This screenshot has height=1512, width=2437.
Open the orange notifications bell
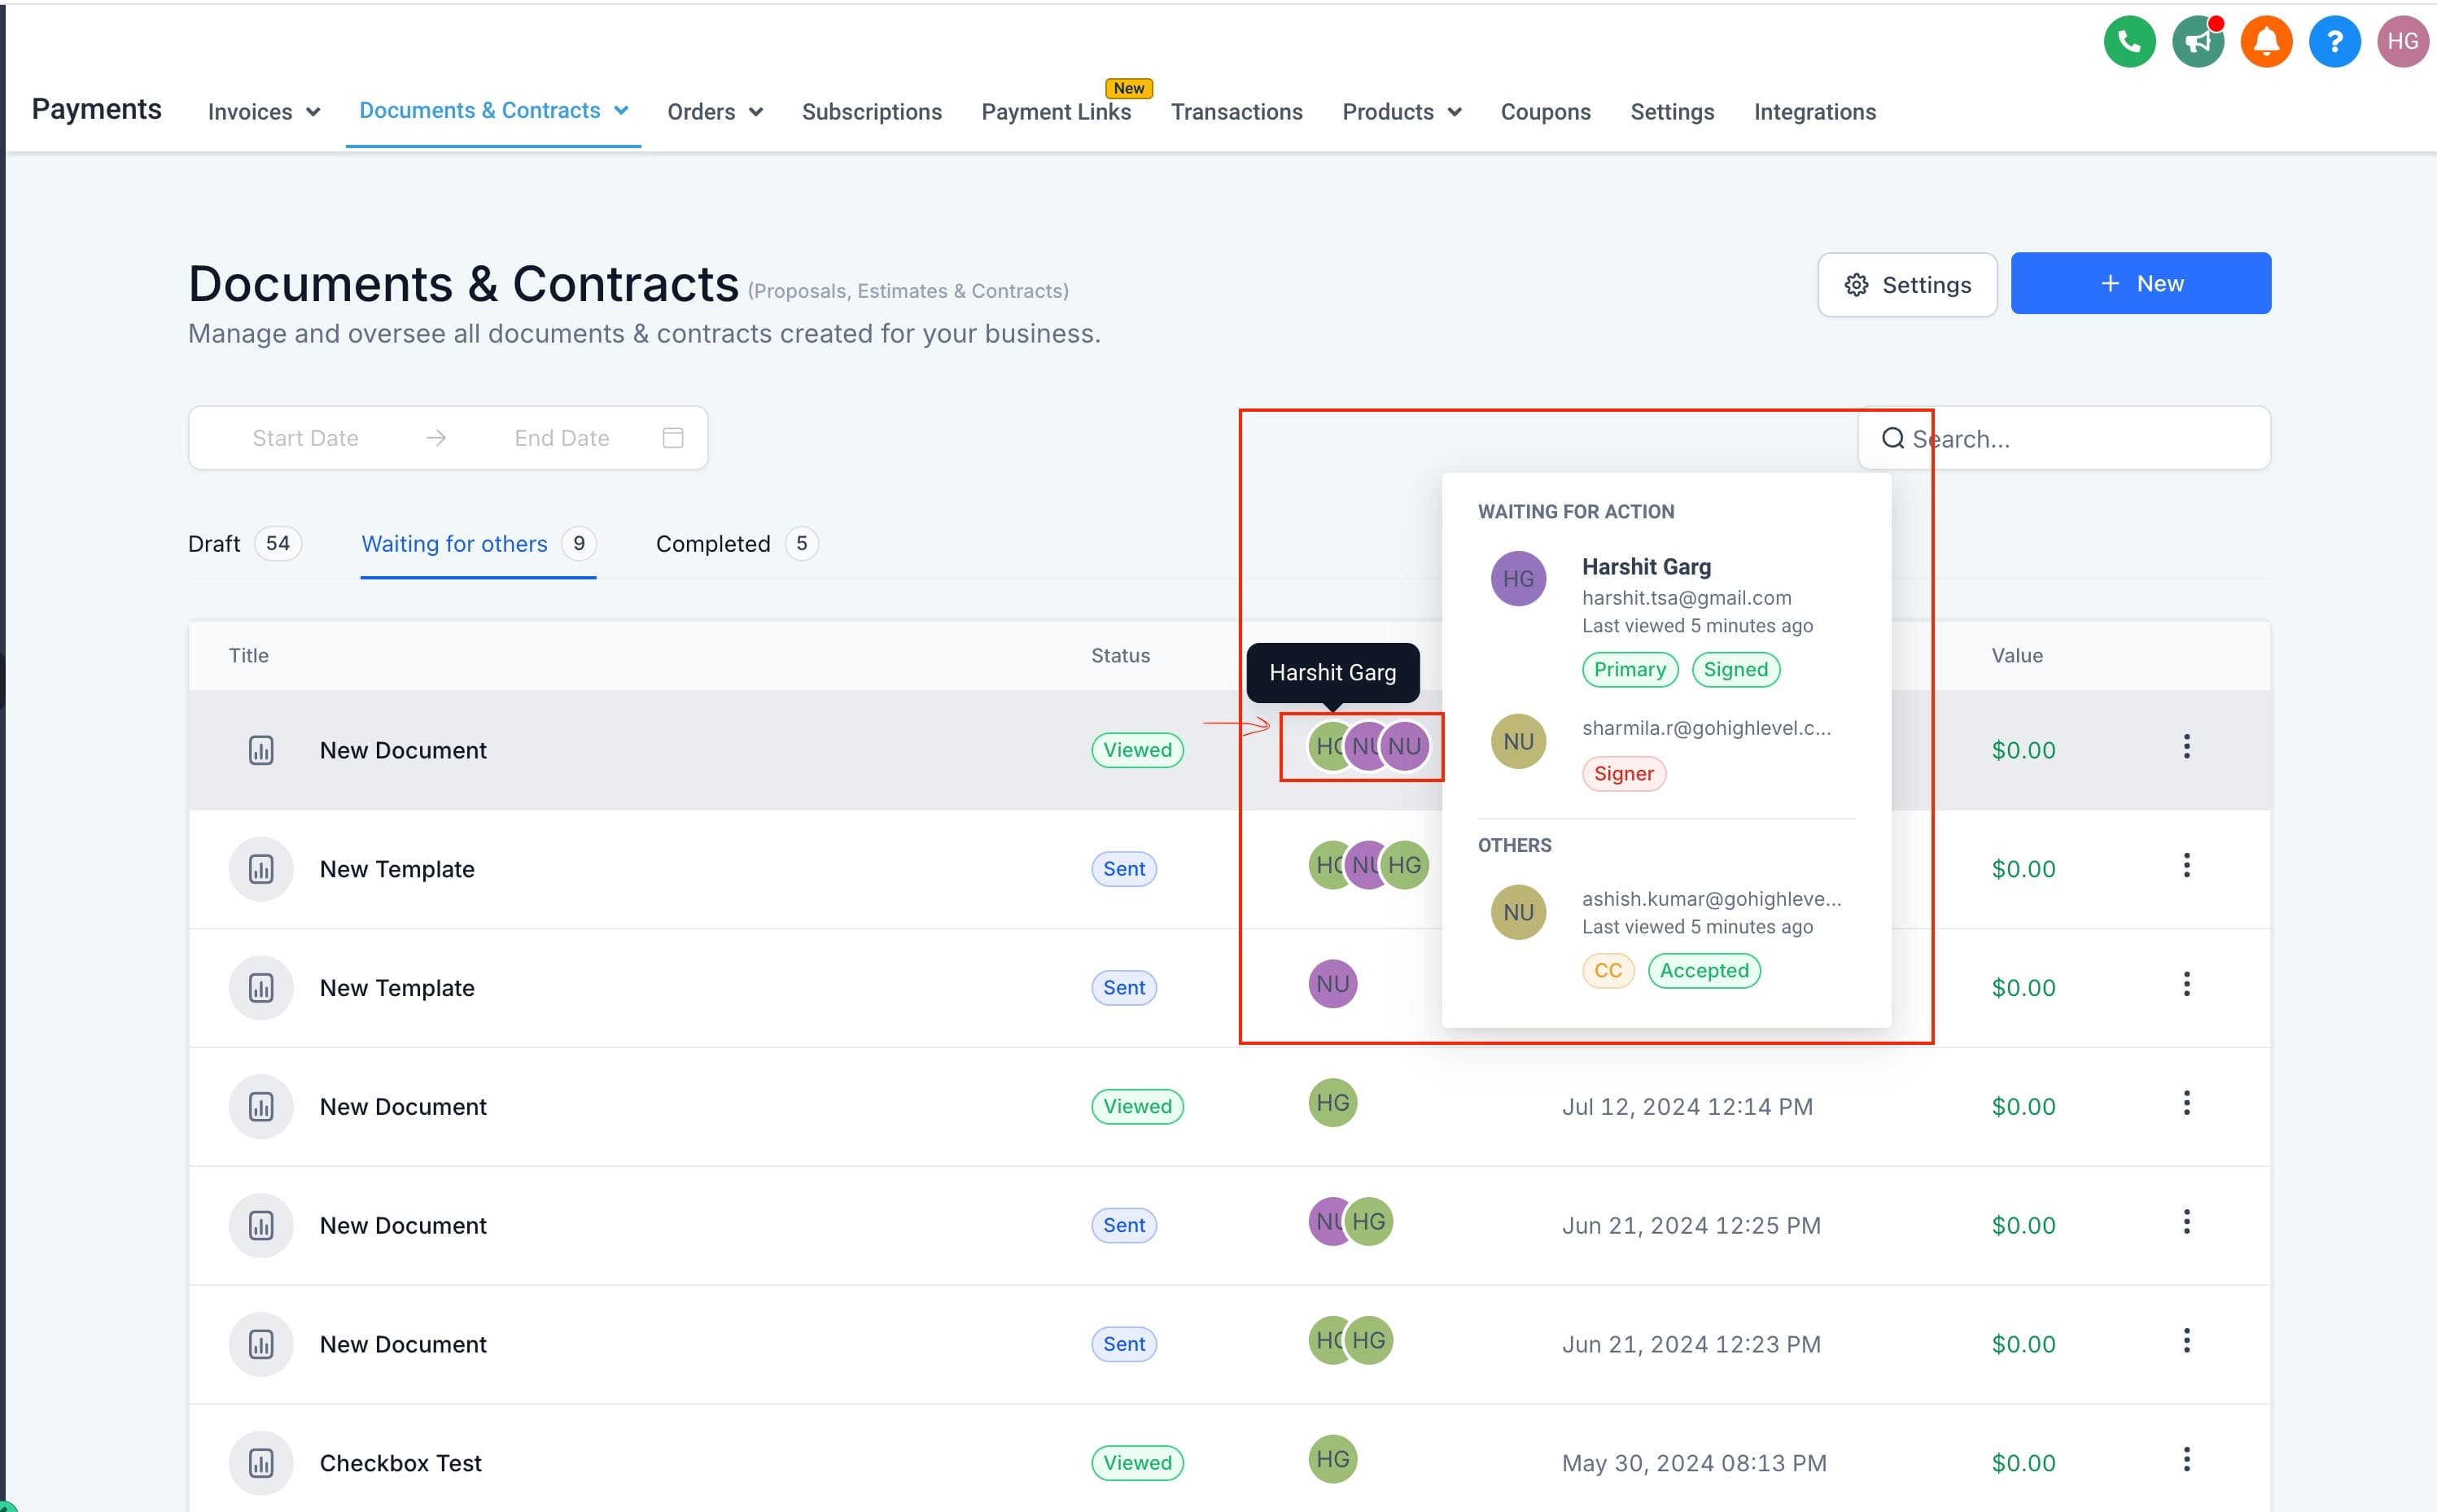(2265, 41)
